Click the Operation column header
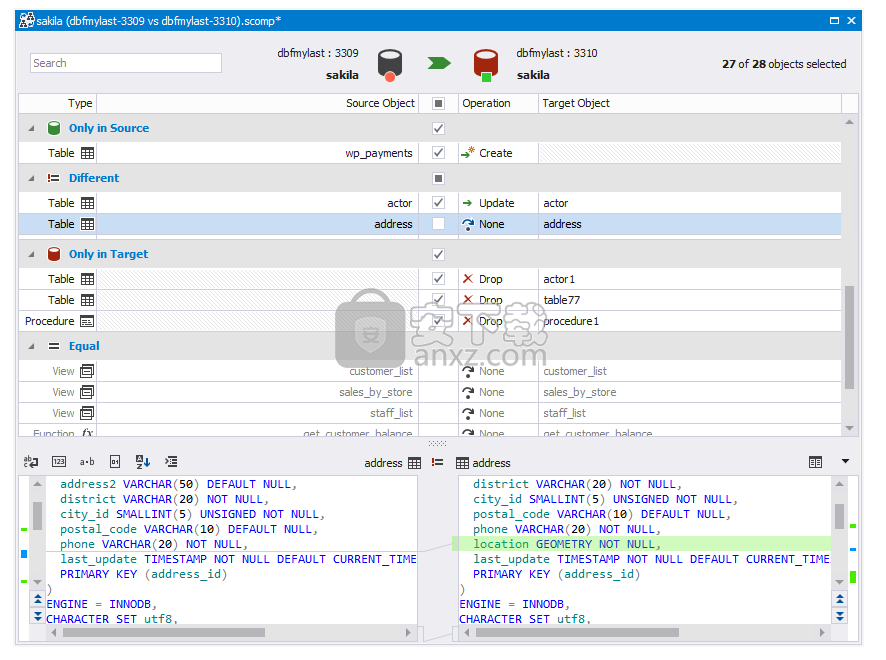Viewport: 886px width, 660px height. click(498, 103)
